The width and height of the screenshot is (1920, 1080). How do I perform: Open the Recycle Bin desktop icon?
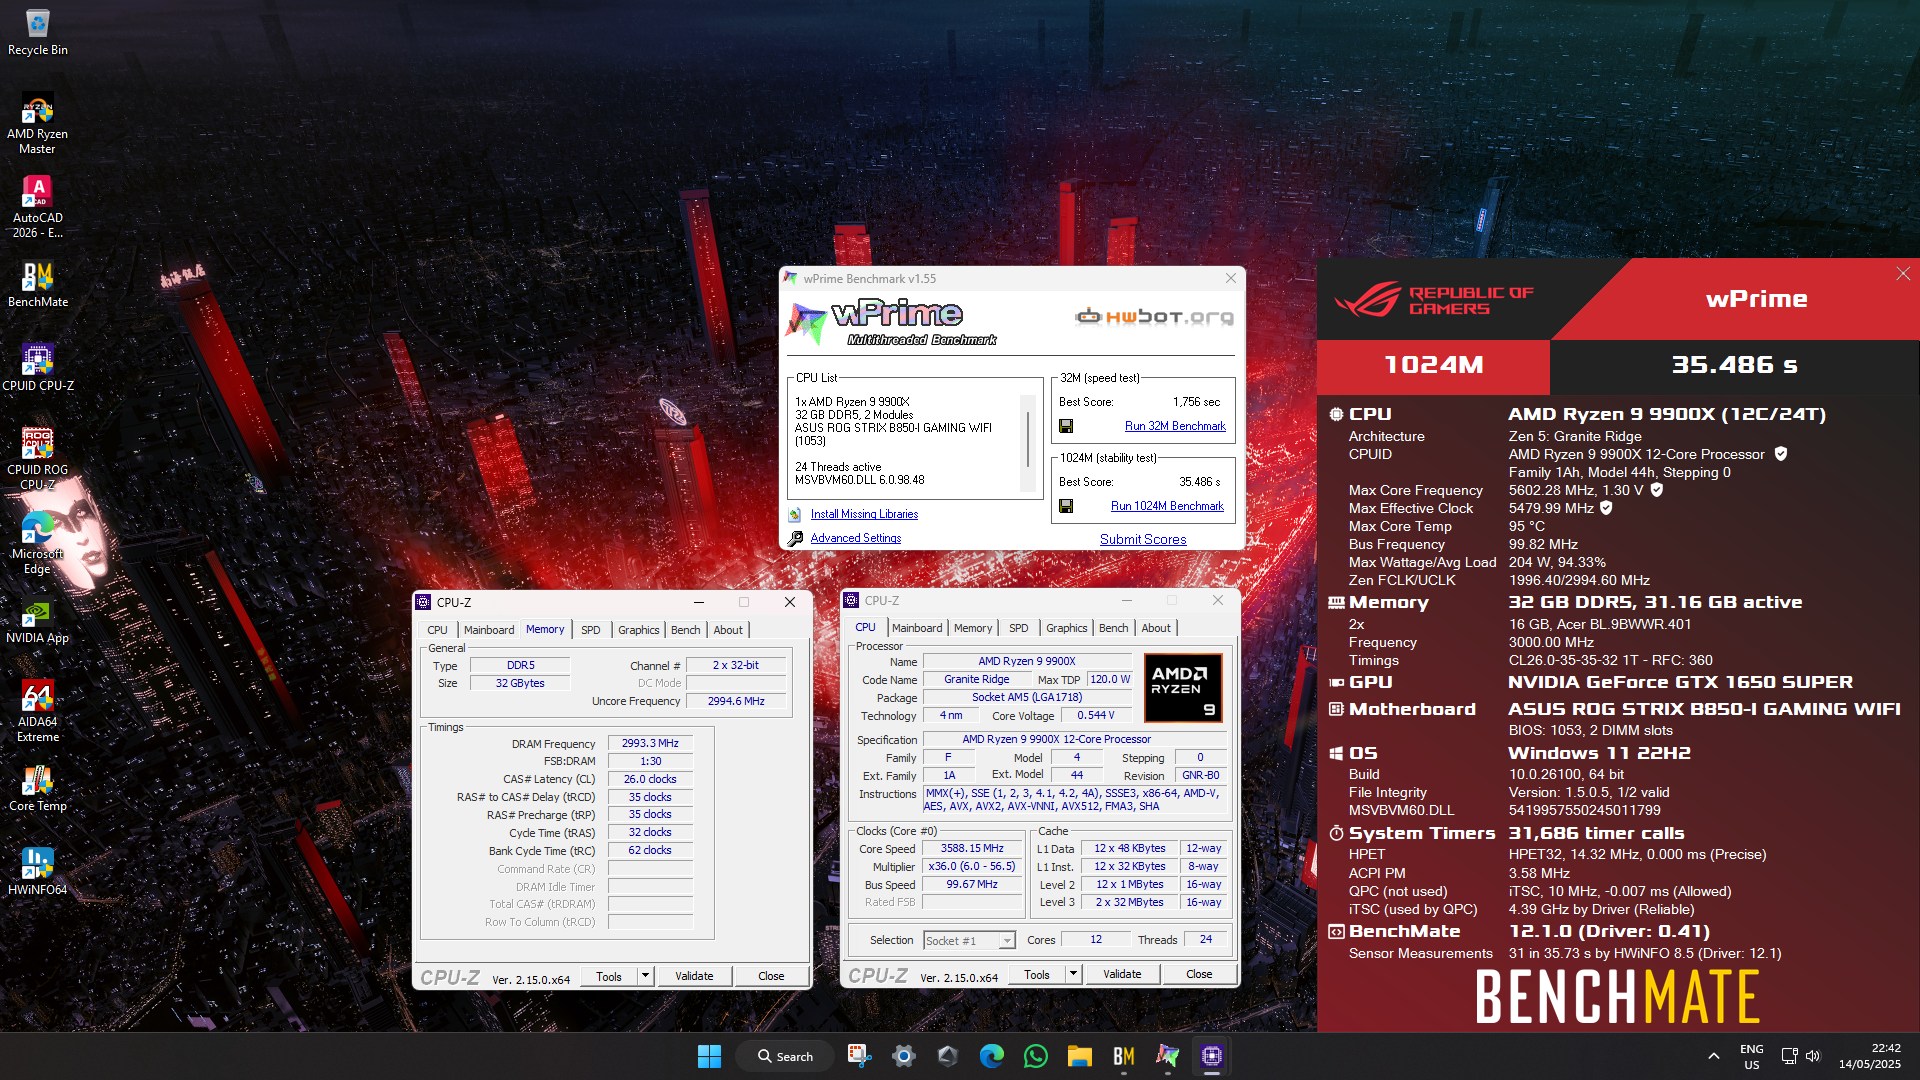37,32
